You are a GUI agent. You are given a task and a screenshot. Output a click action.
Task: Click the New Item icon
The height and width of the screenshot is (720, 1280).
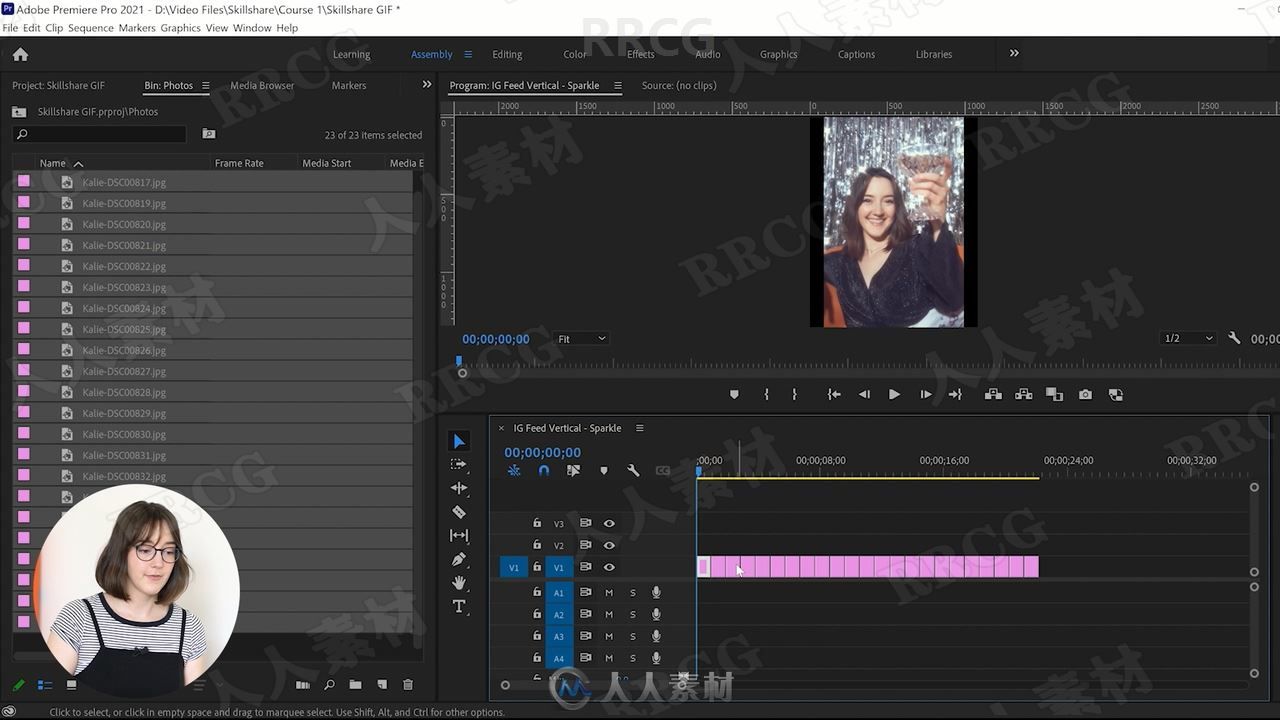tap(381, 685)
